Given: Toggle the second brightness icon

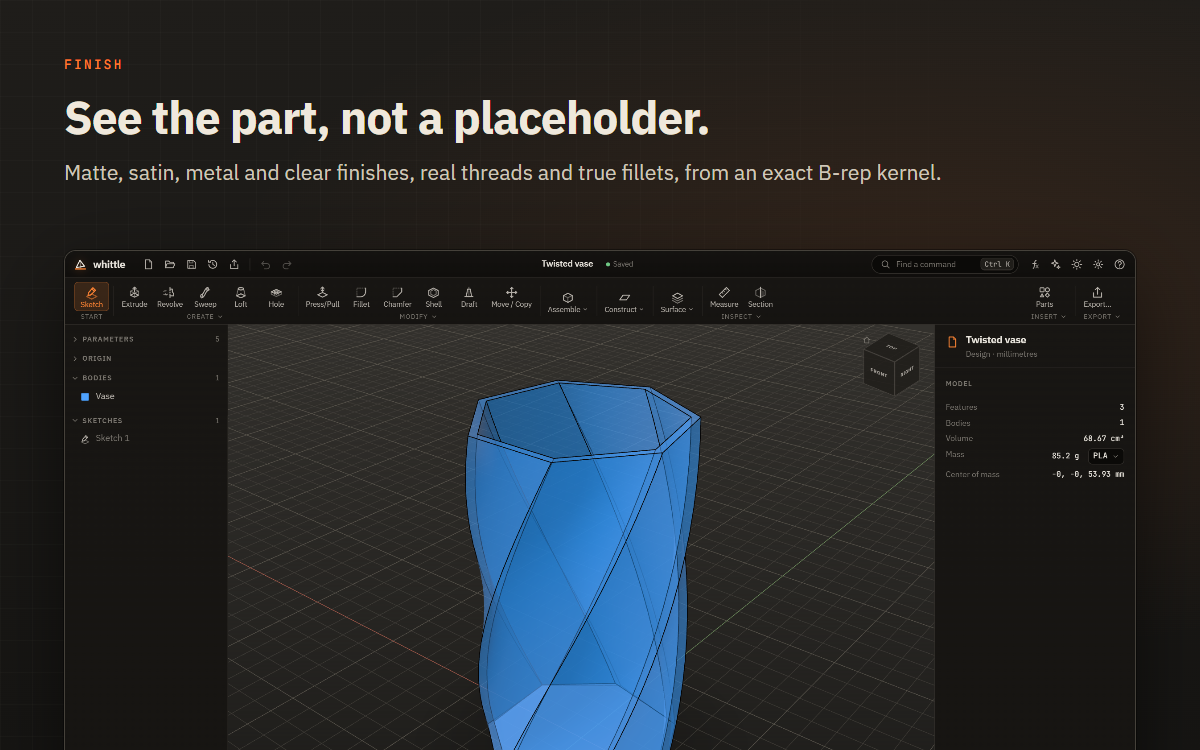Looking at the screenshot, I should (x=1098, y=264).
